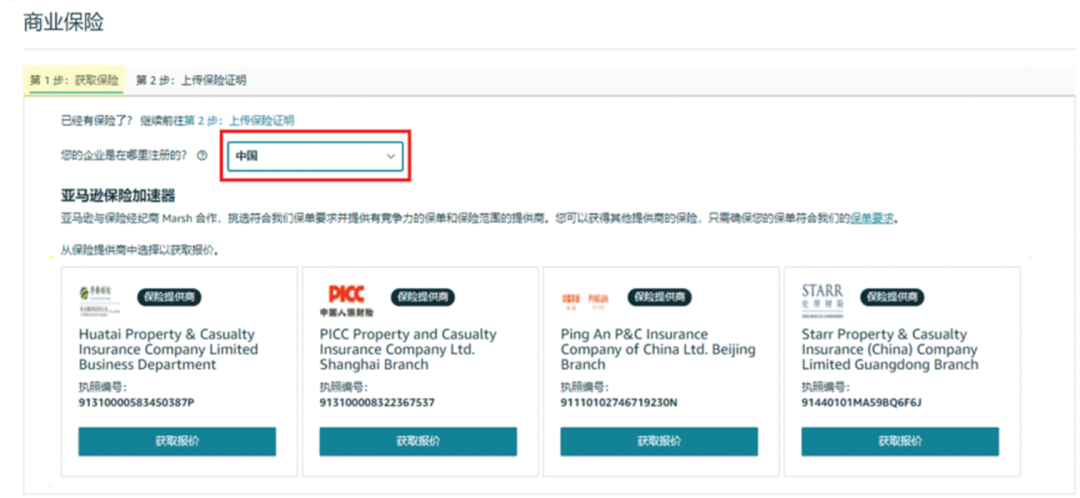Click the STARR company logo
1080x498 pixels.
pos(822,300)
